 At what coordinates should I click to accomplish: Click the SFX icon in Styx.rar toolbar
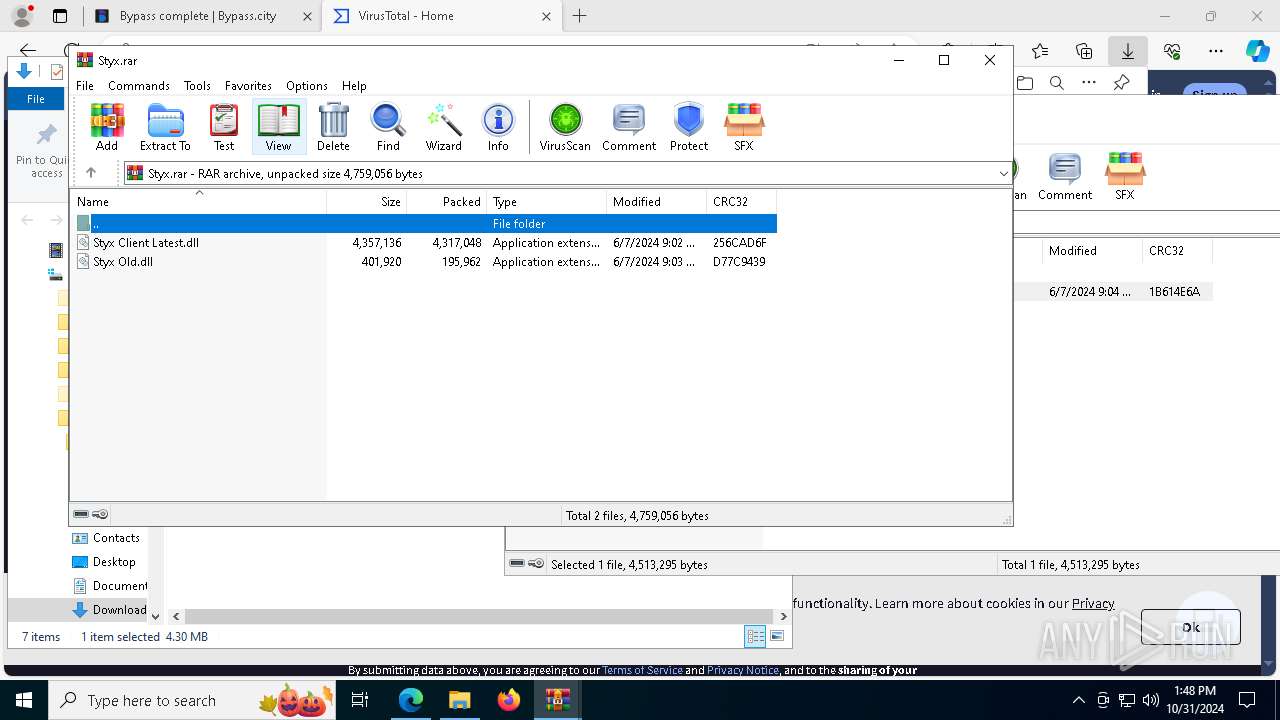click(x=743, y=127)
